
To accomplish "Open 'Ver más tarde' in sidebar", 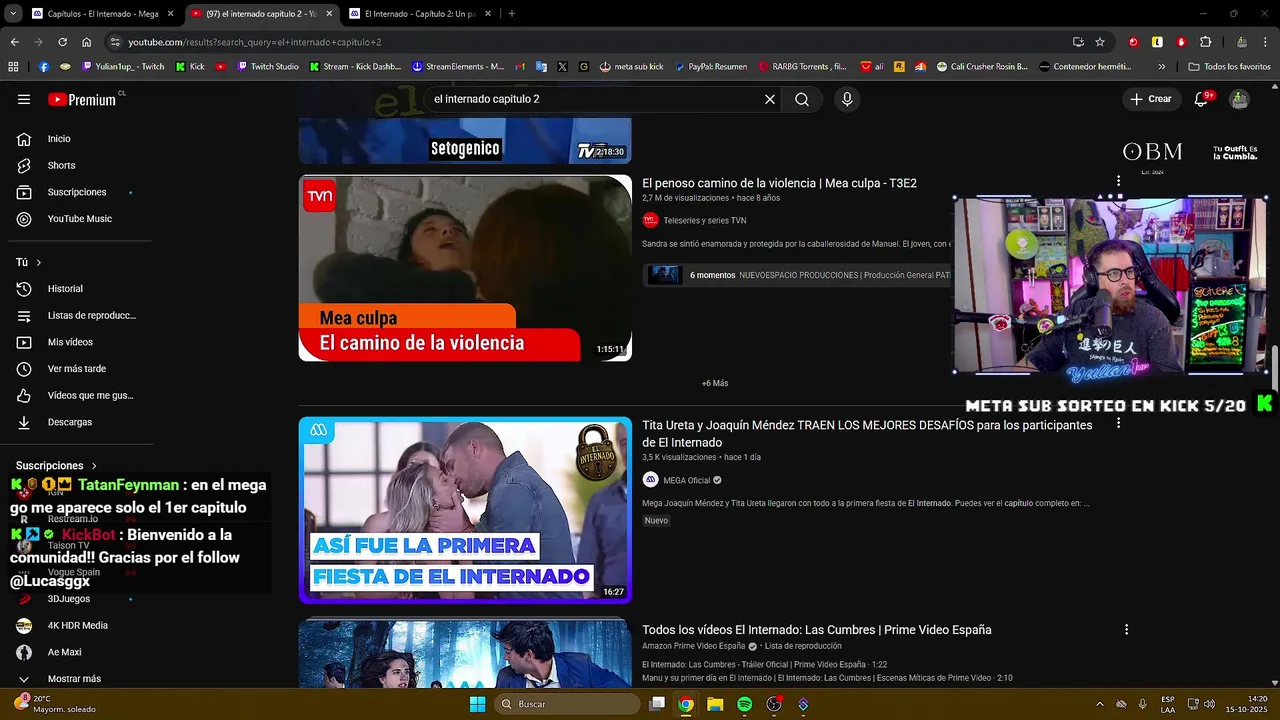I will (x=76, y=369).
